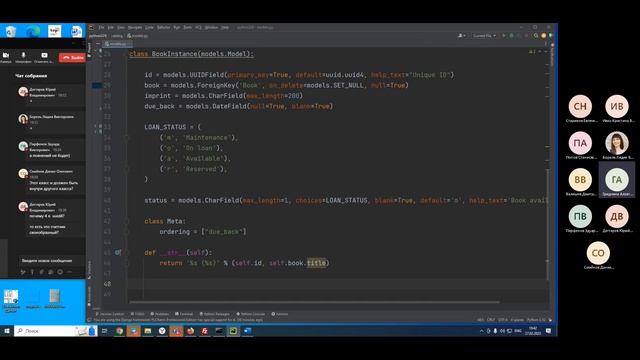Open the notification center icon

point(549,331)
